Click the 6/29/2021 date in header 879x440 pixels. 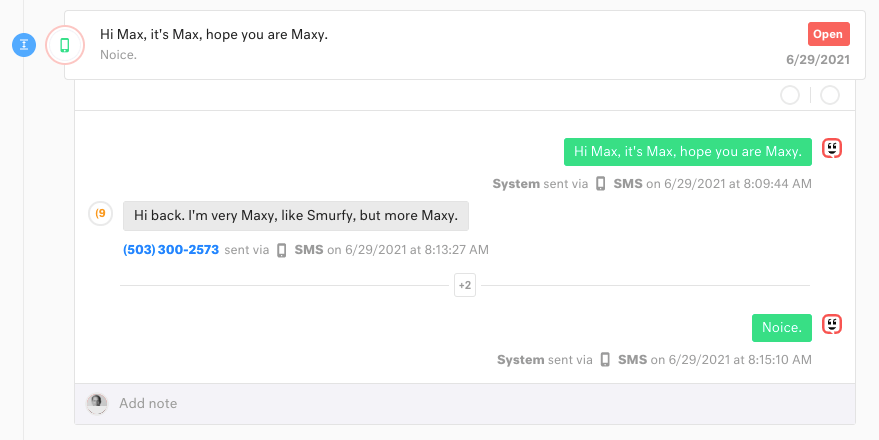(818, 60)
